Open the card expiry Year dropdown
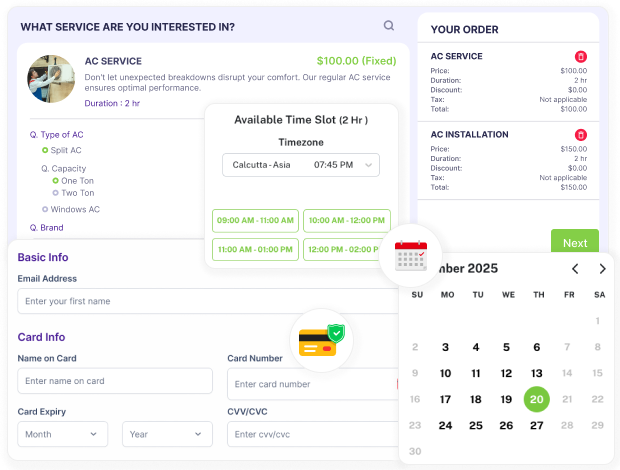 [x=167, y=434]
